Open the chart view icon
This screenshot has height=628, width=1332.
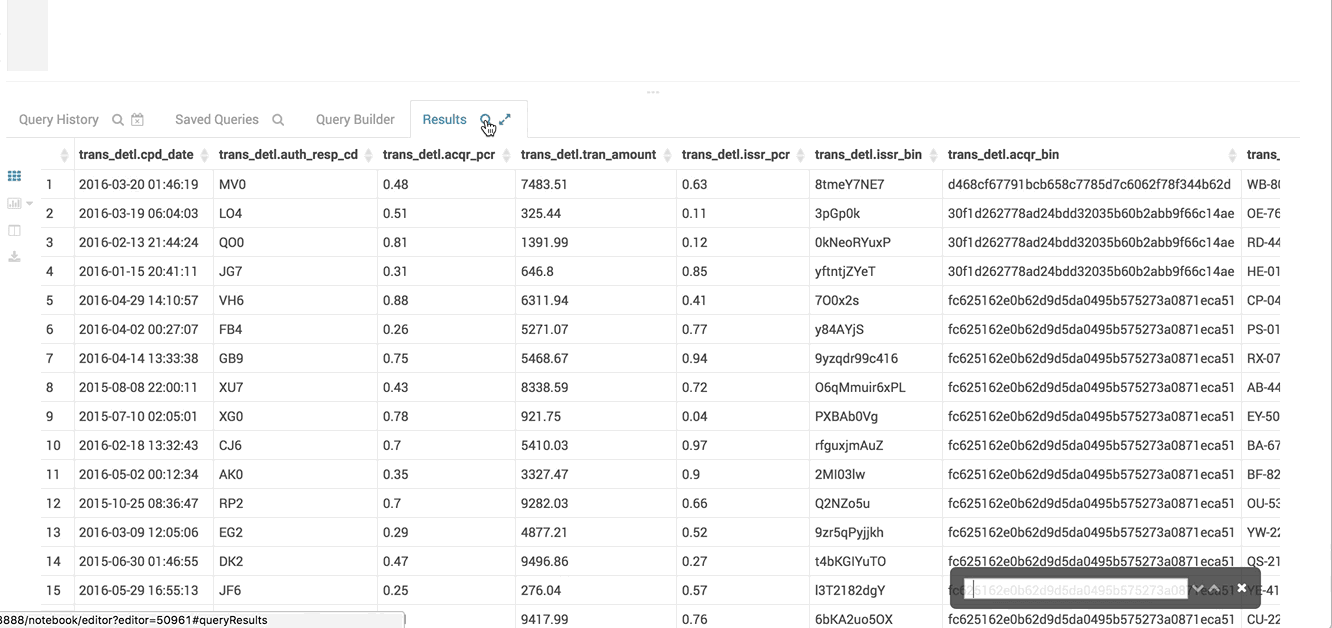[x=14, y=203]
